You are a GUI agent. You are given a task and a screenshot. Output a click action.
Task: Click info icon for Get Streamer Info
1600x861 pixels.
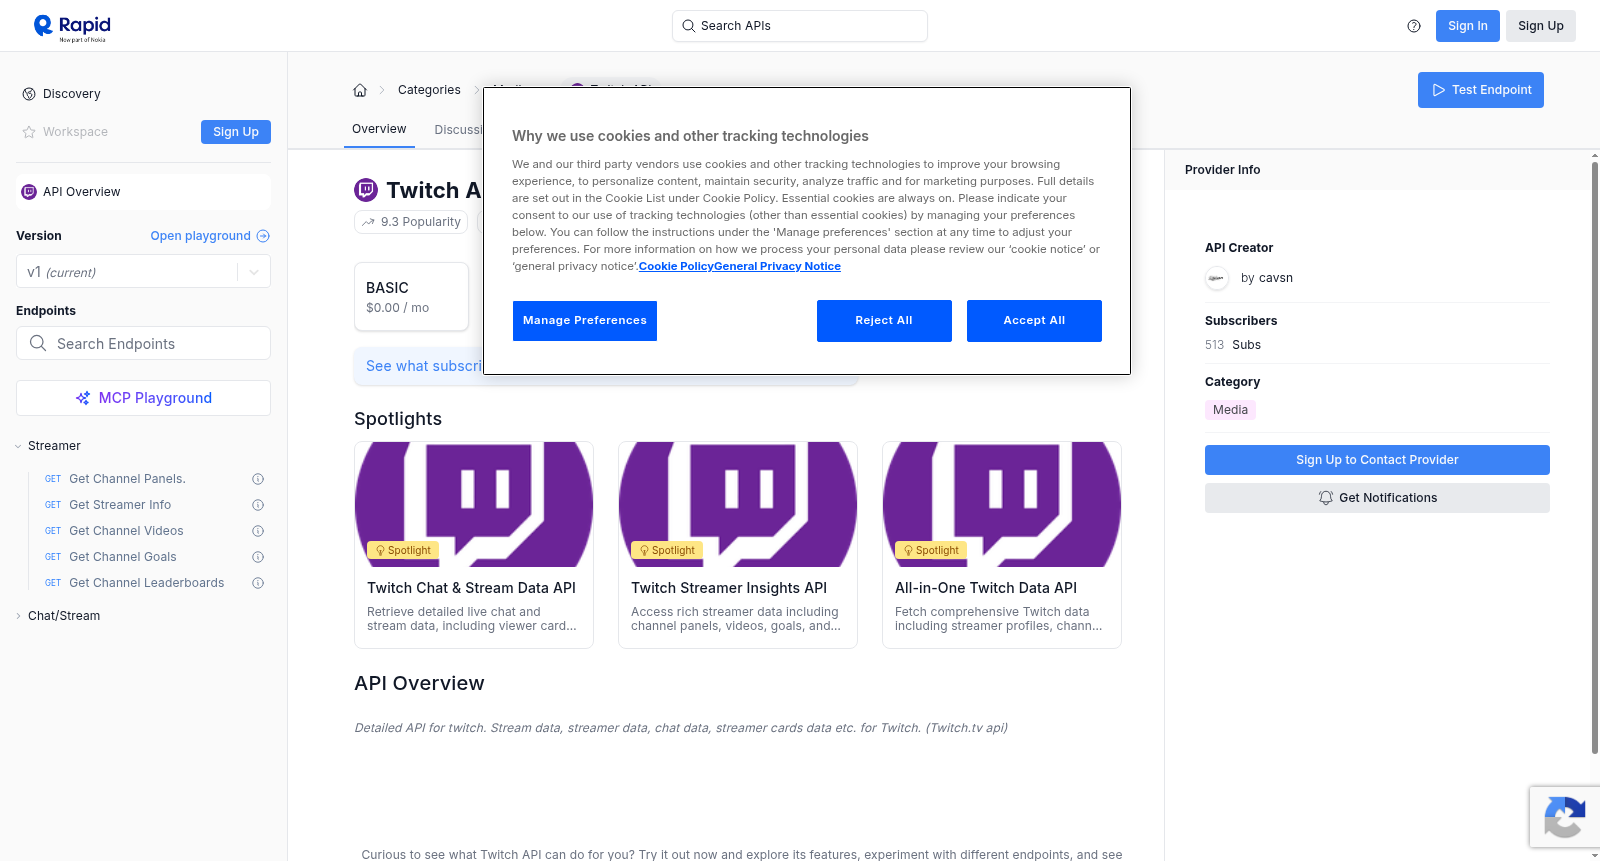(x=258, y=505)
